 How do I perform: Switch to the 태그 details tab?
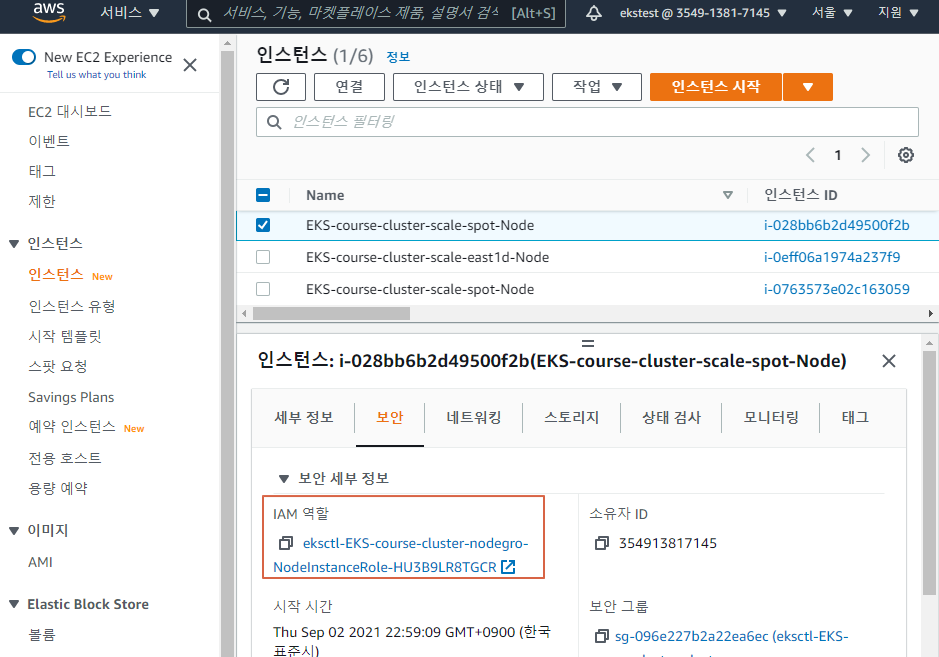pos(855,417)
